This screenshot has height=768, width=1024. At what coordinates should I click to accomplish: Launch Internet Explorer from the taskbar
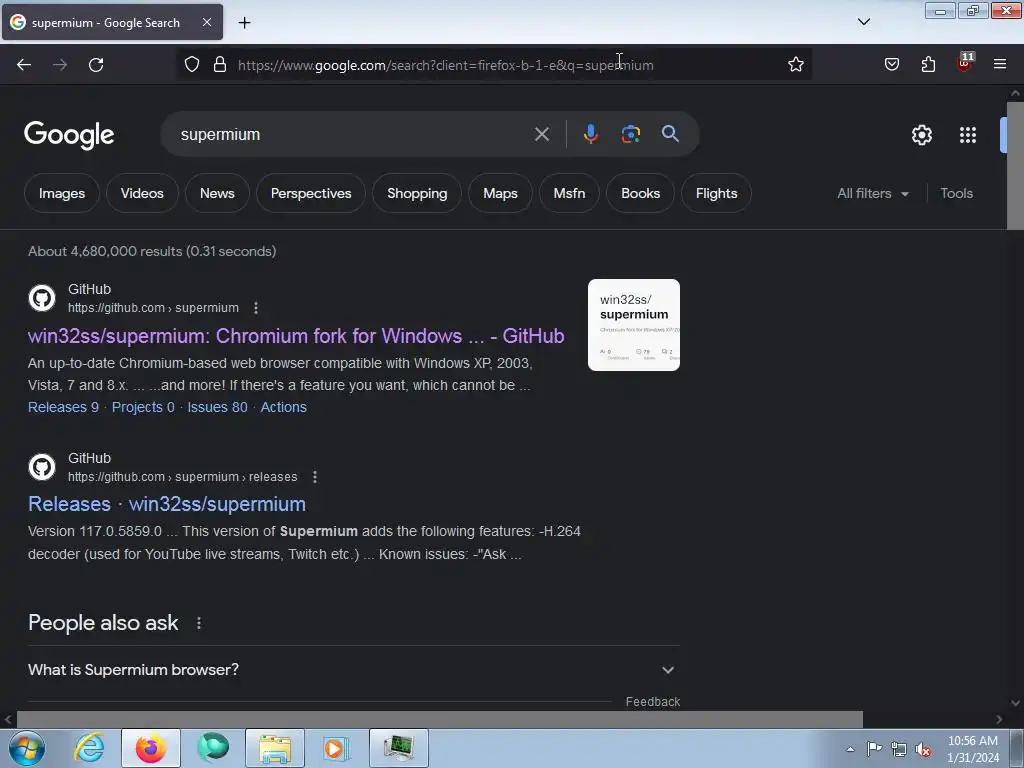(89, 748)
